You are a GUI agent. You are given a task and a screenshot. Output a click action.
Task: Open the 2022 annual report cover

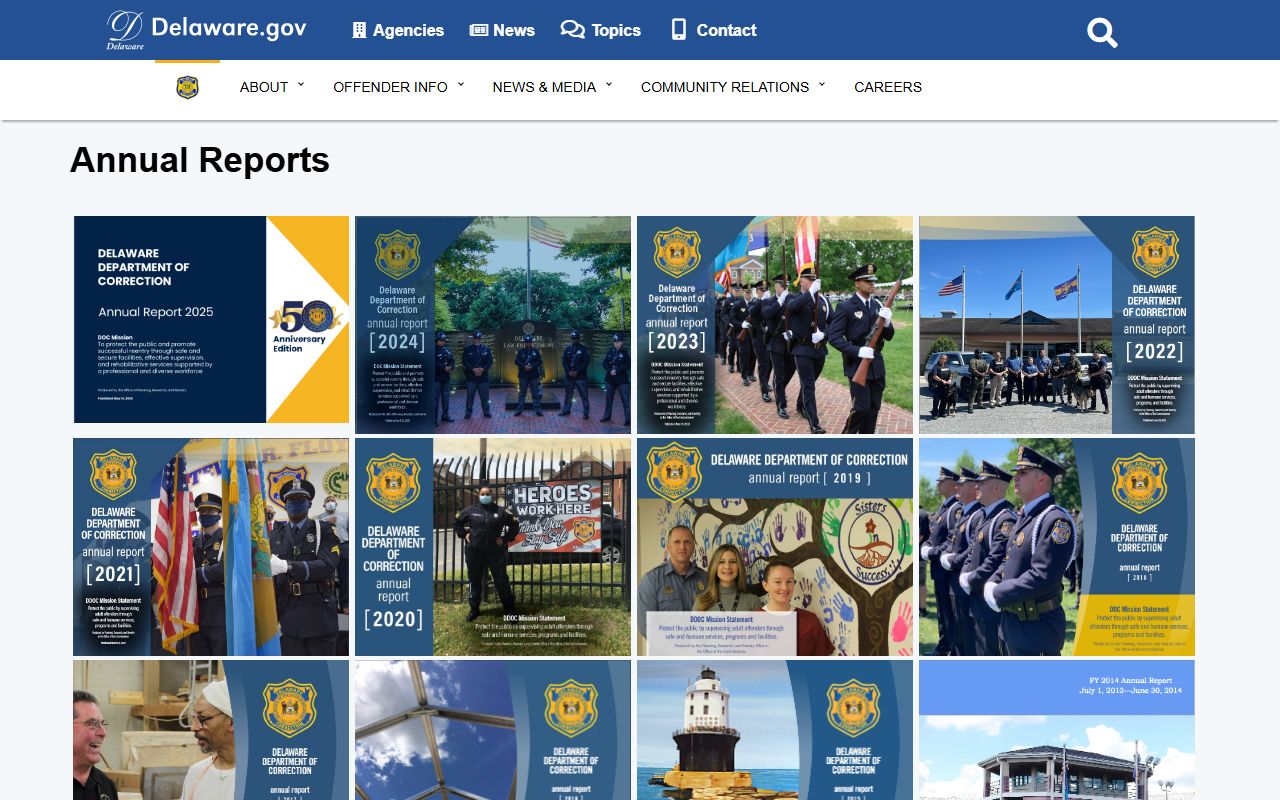(1057, 325)
